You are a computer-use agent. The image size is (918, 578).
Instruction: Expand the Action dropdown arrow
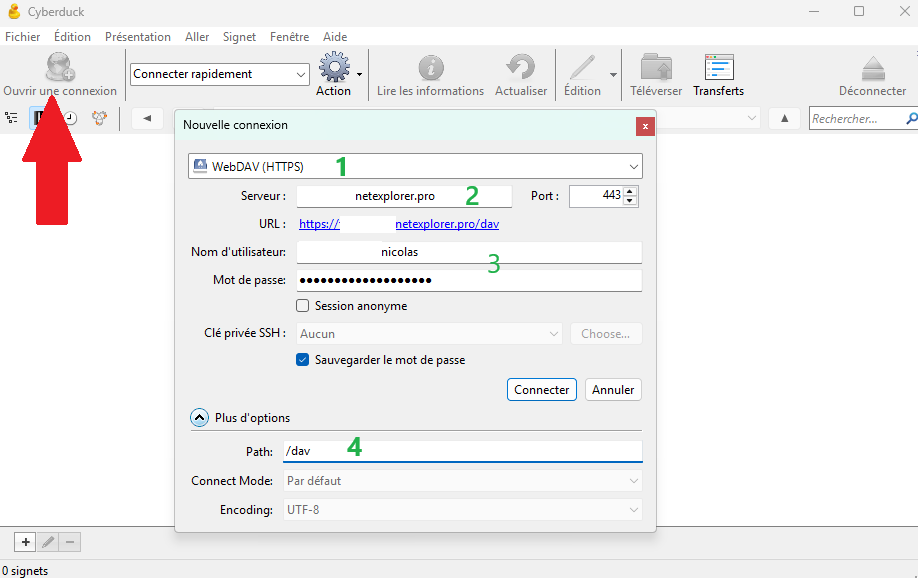click(x=359, y=74)
